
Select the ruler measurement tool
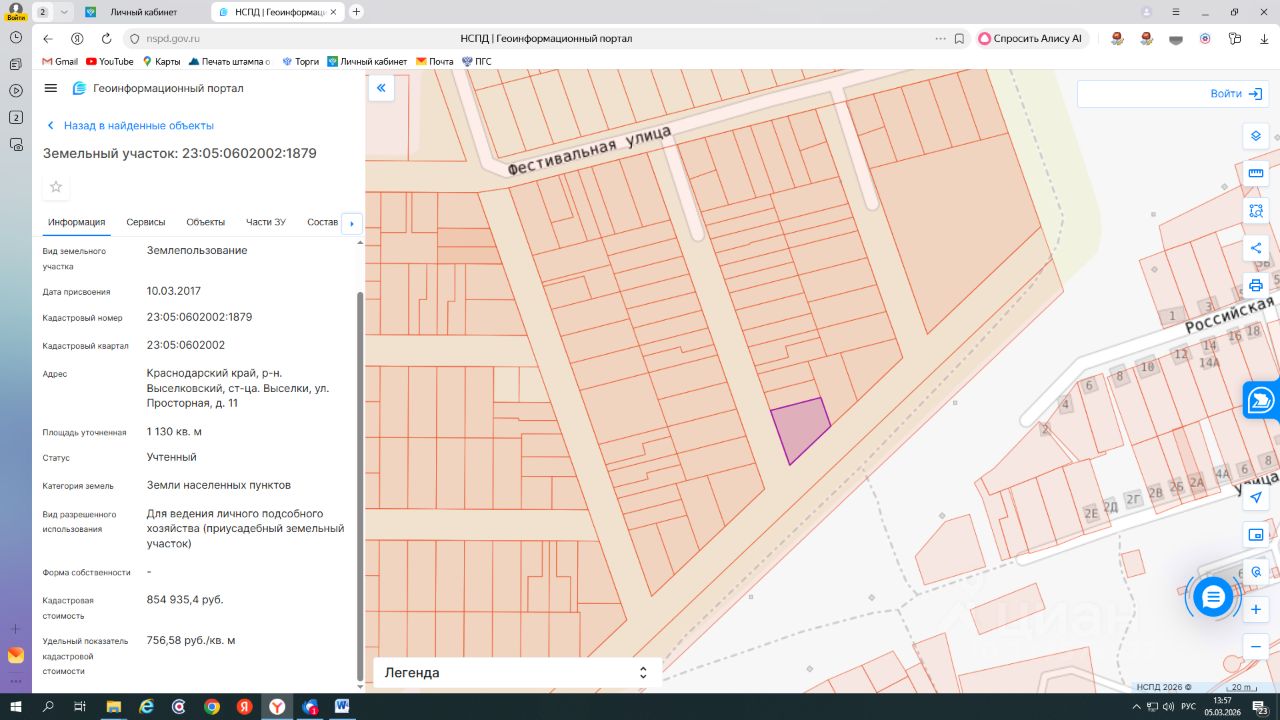1256,173
